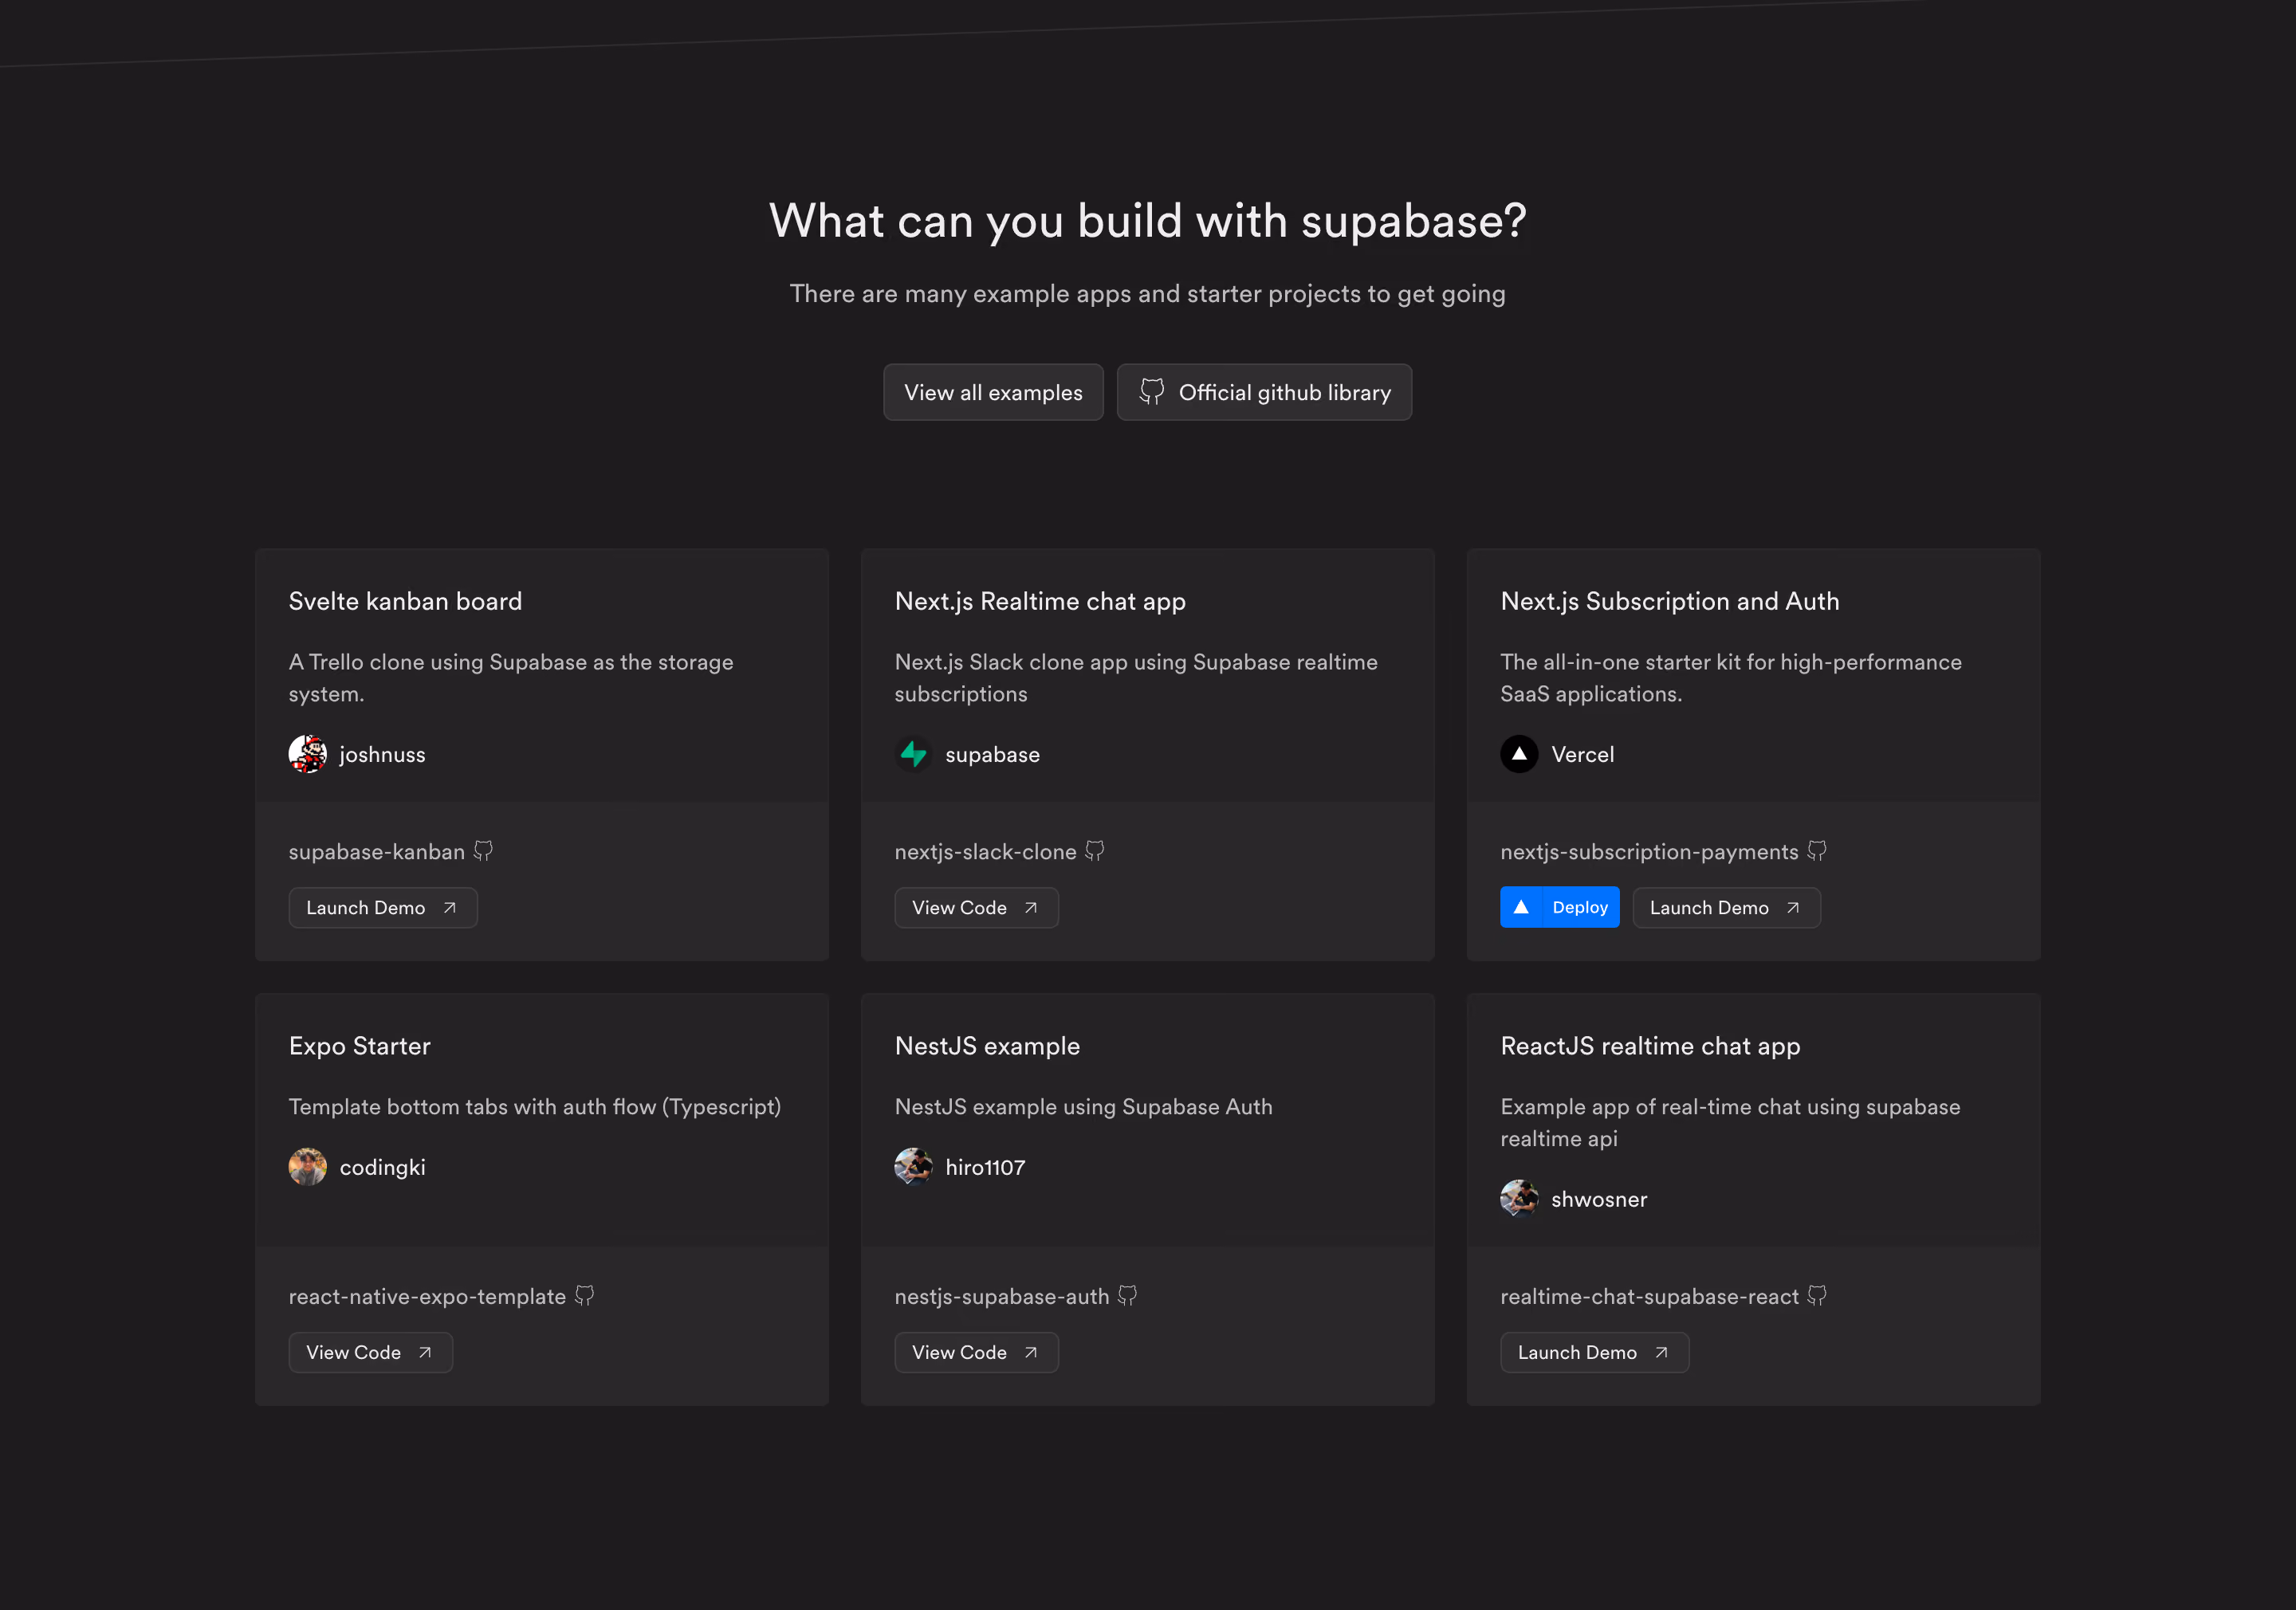Click the codingki author name
Screen dimensions: 2296x1610
point(382,1168)
